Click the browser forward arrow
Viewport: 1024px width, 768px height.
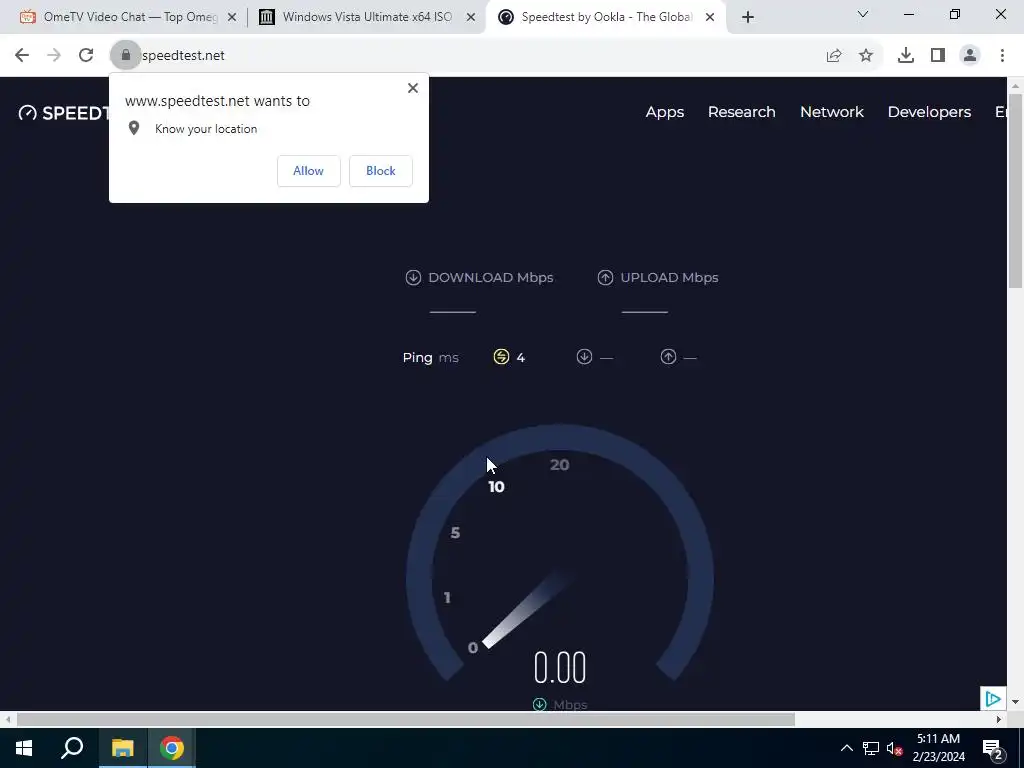54,56
